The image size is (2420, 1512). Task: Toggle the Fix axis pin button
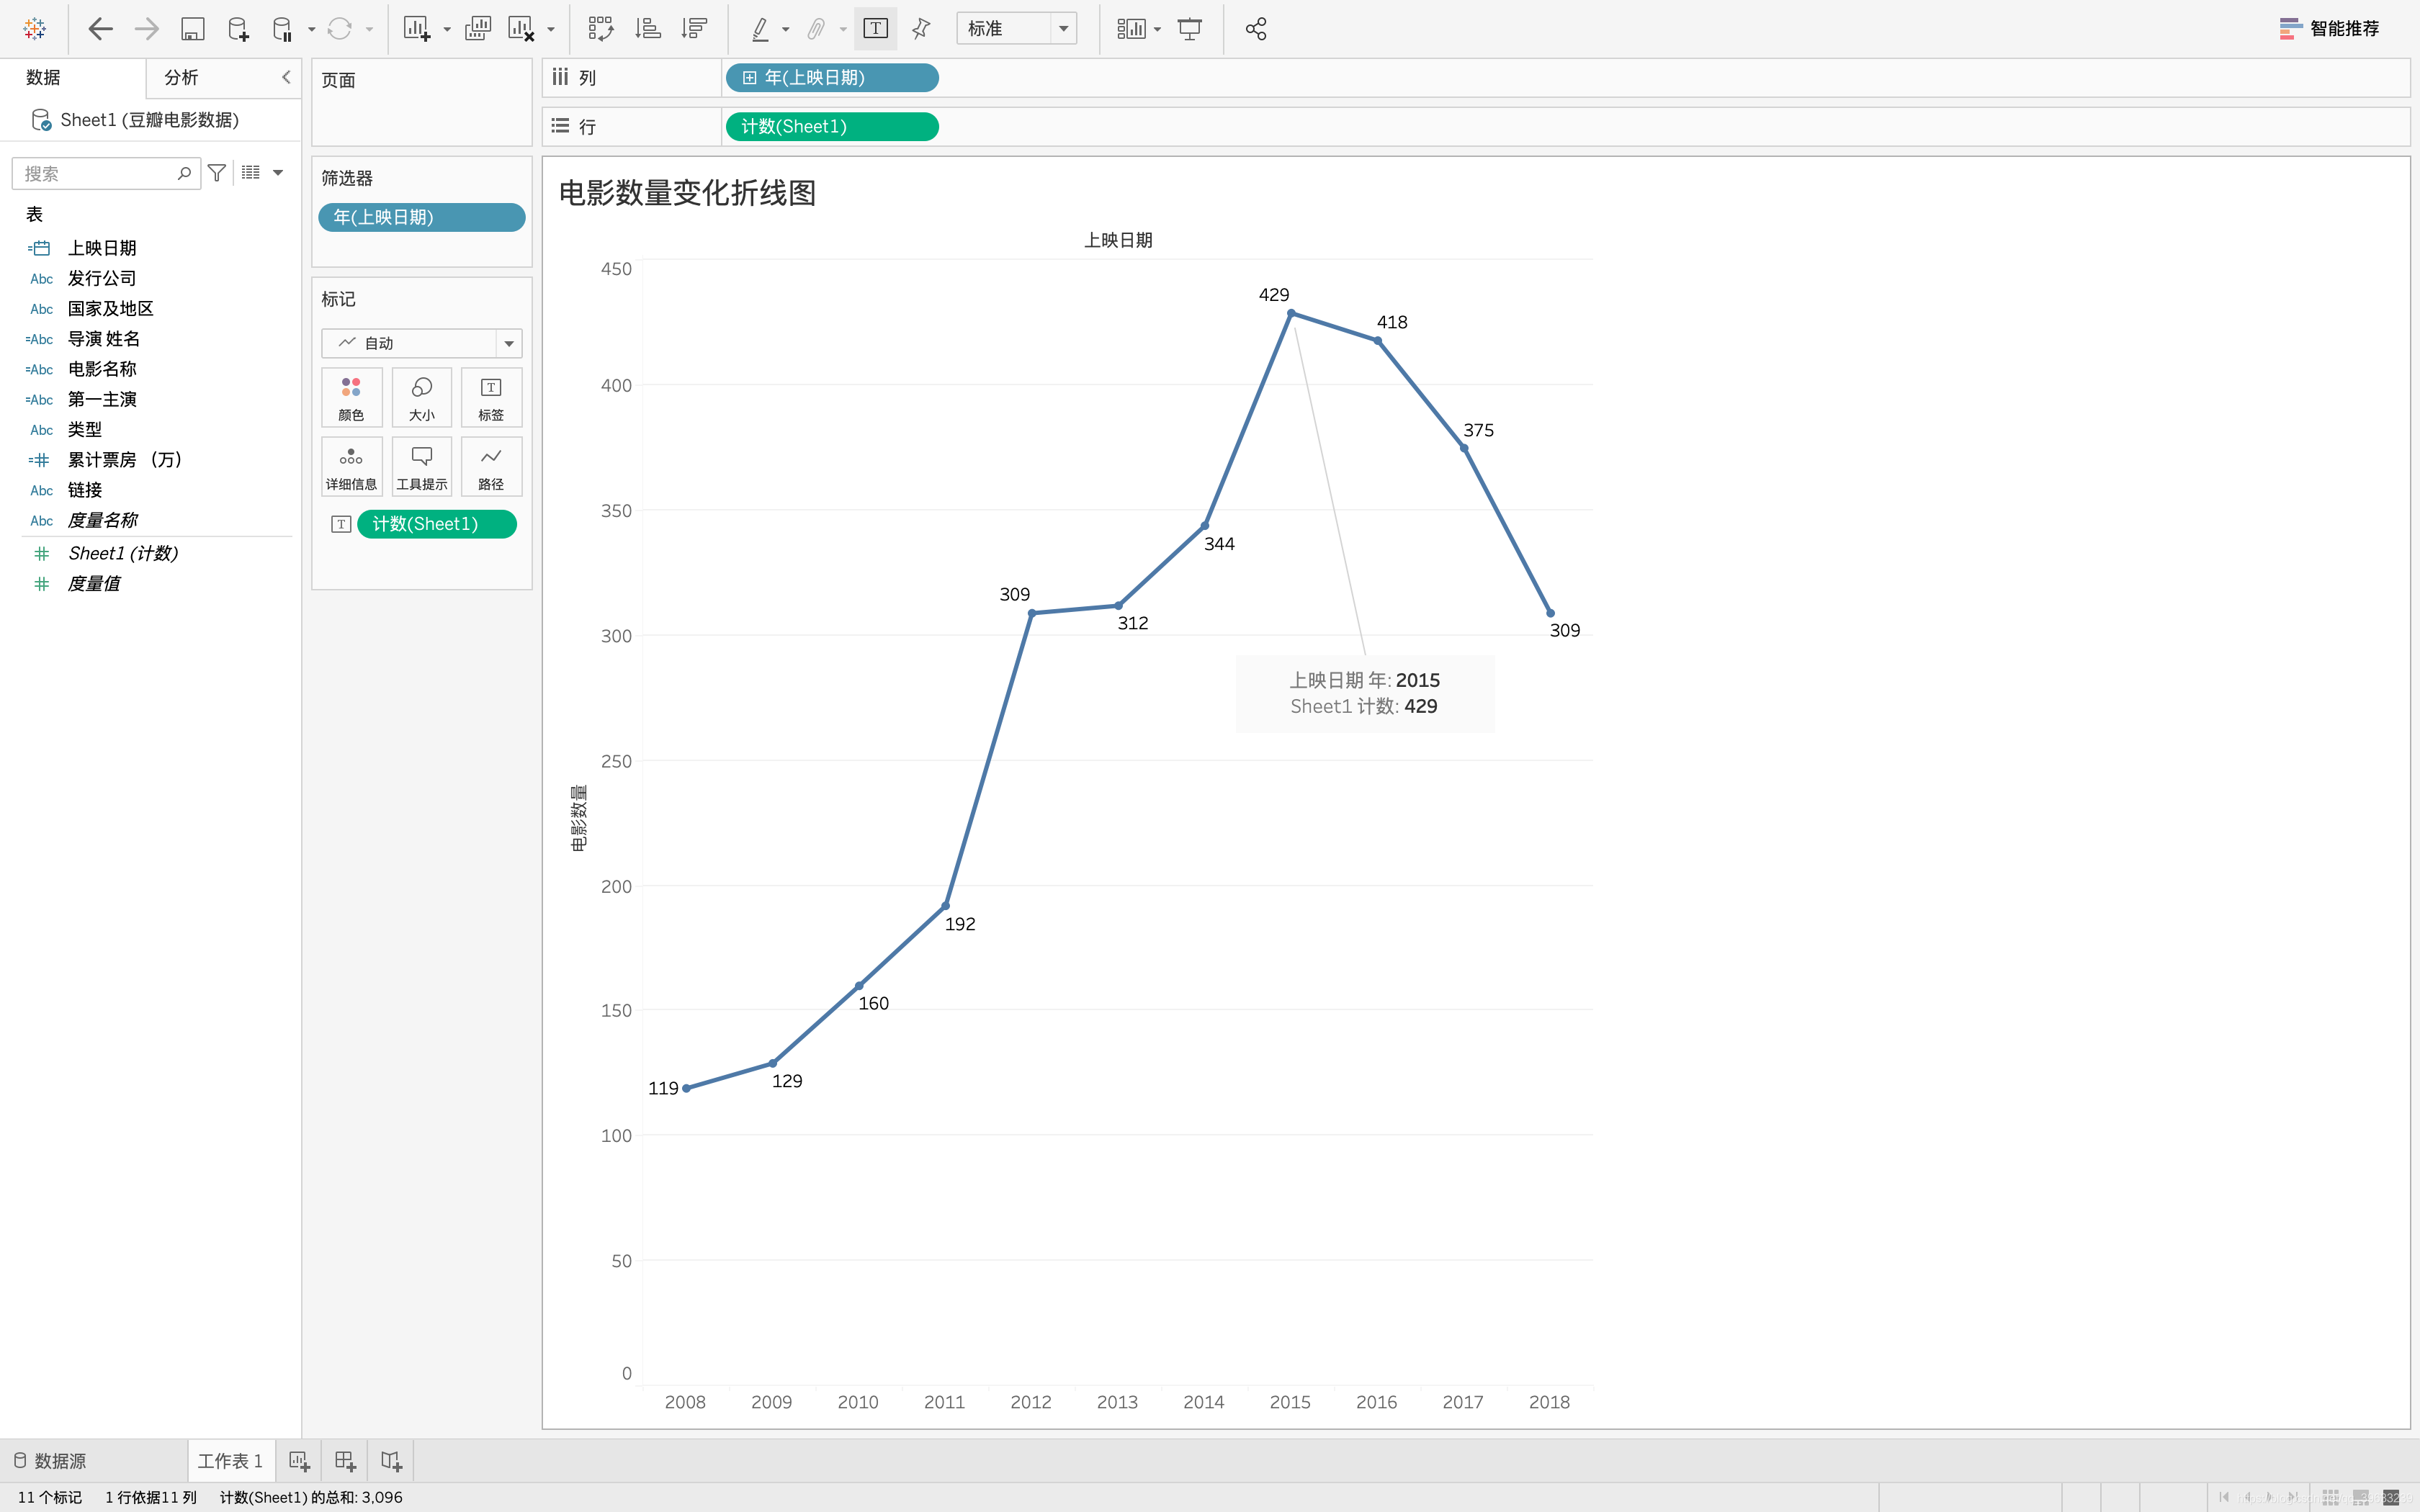(x=921, y=29)
